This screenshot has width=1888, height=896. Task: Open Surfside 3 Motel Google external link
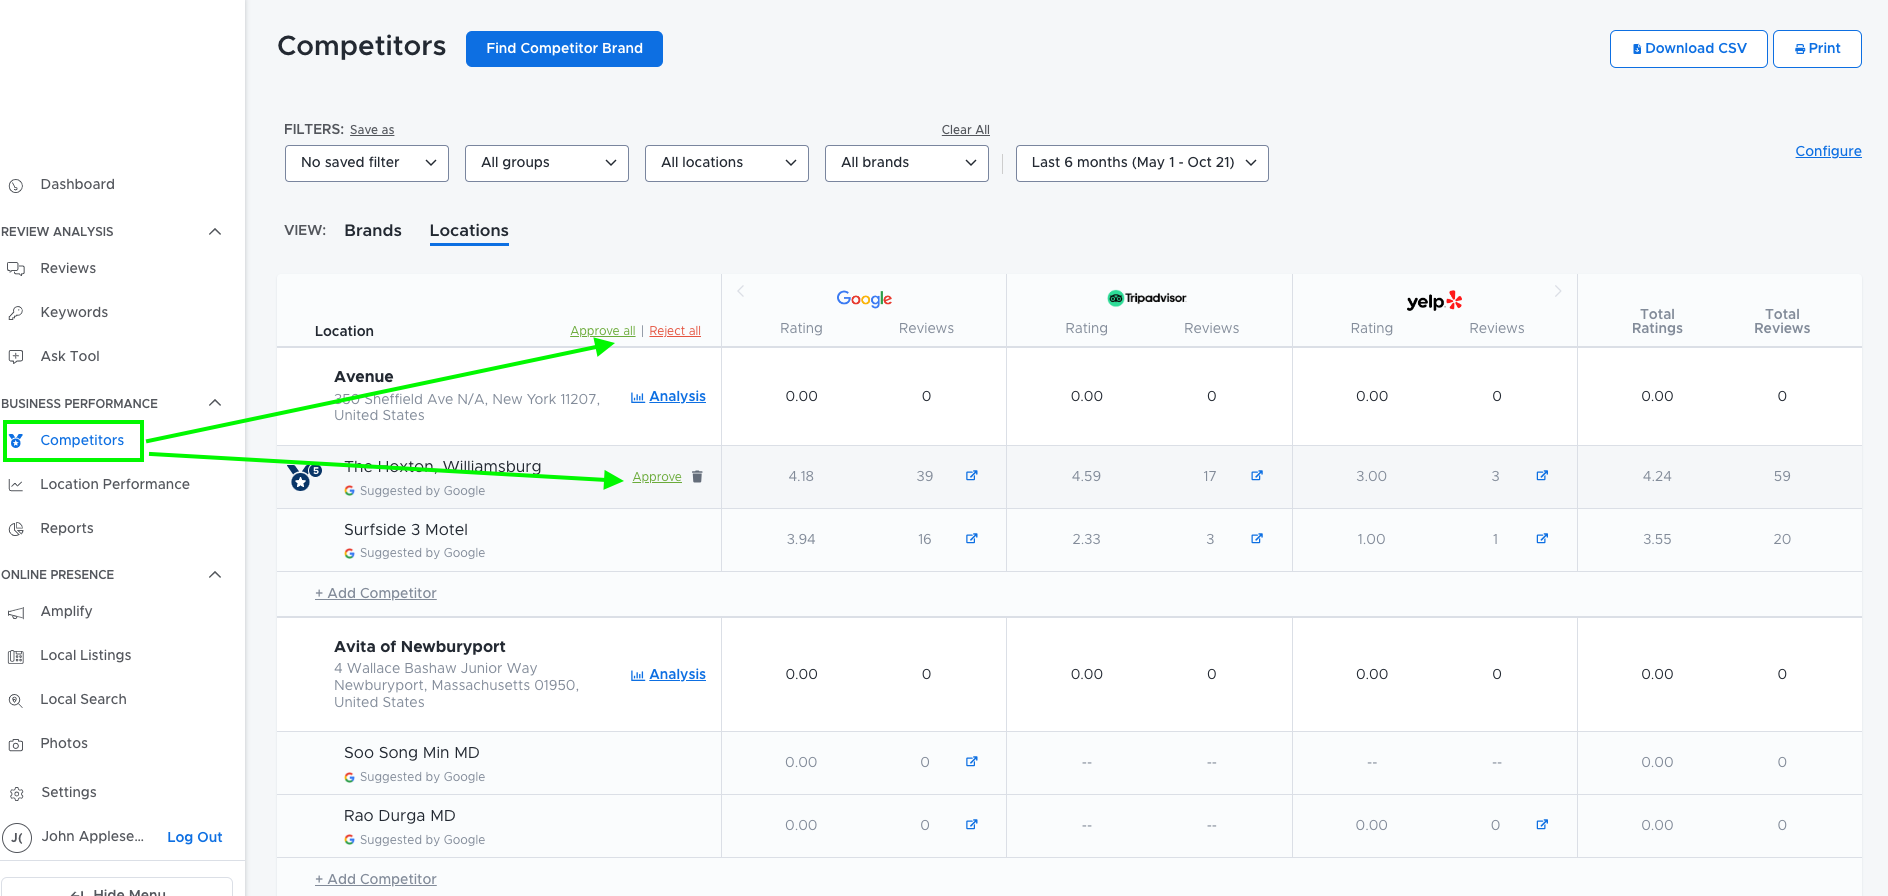(971, 539)
